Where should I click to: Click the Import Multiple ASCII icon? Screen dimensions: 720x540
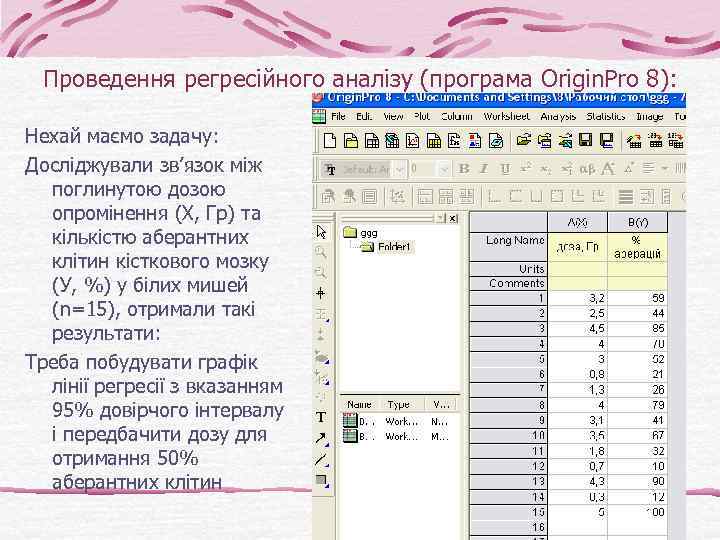coord(676,141)
